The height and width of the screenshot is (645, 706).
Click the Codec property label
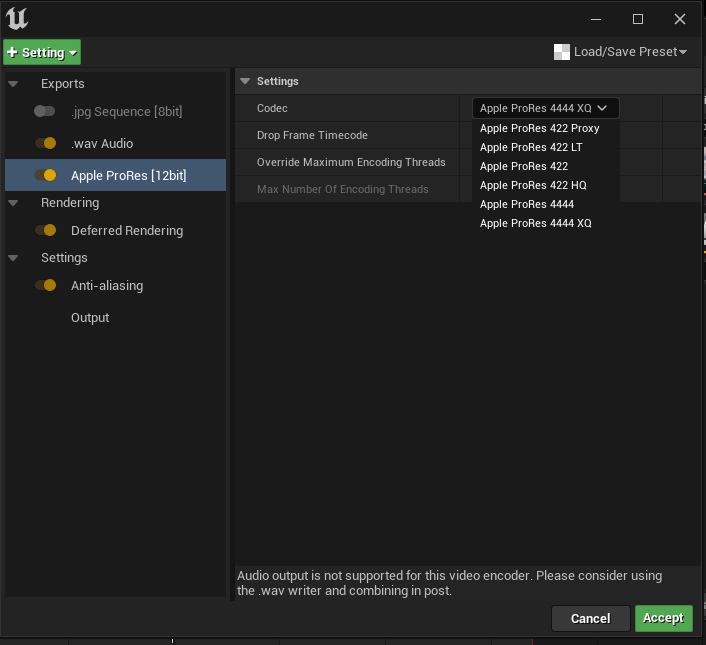272,108
